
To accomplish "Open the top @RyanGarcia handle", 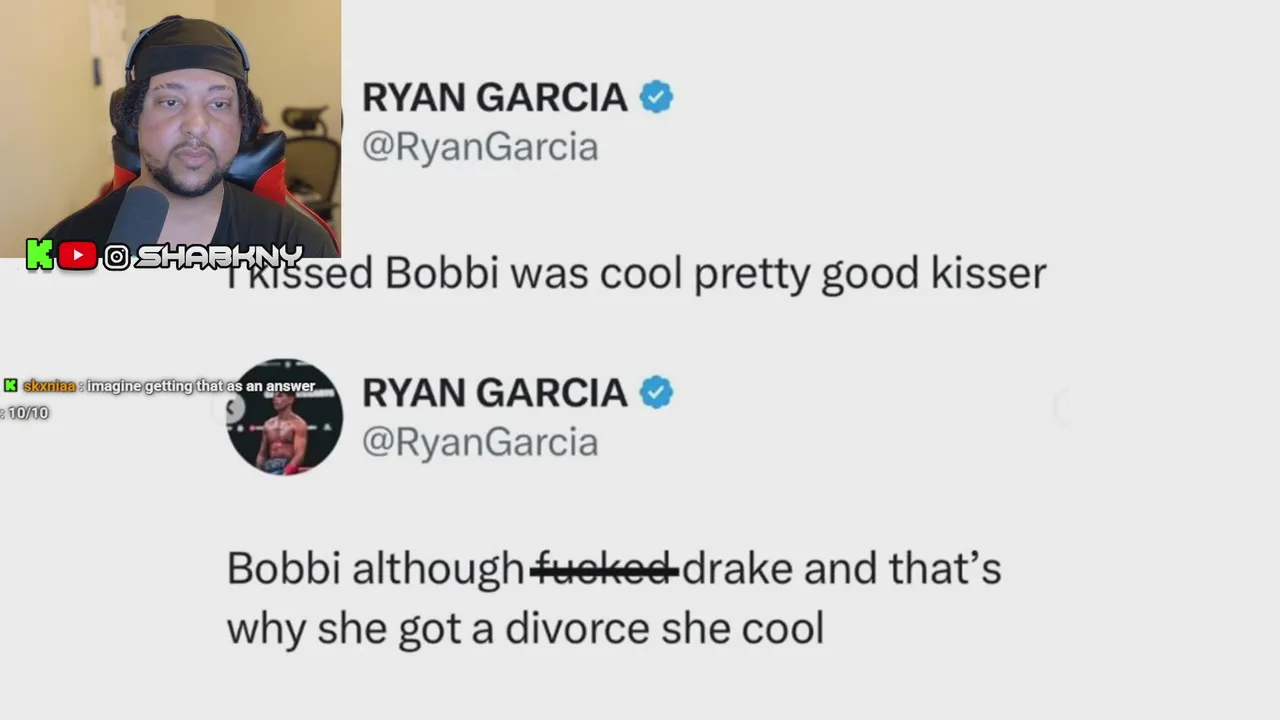I will (480, 147).
